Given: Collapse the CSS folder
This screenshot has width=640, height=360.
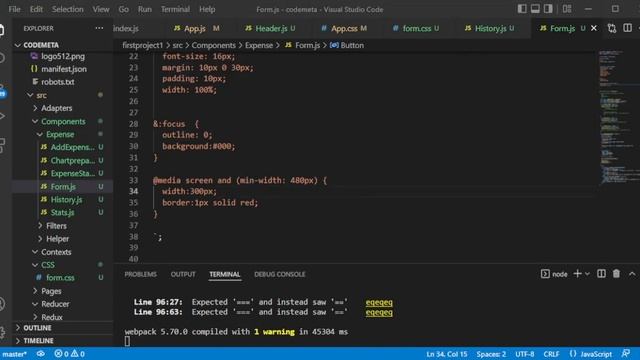Looking at the screenshot, I should coord(47,264).
